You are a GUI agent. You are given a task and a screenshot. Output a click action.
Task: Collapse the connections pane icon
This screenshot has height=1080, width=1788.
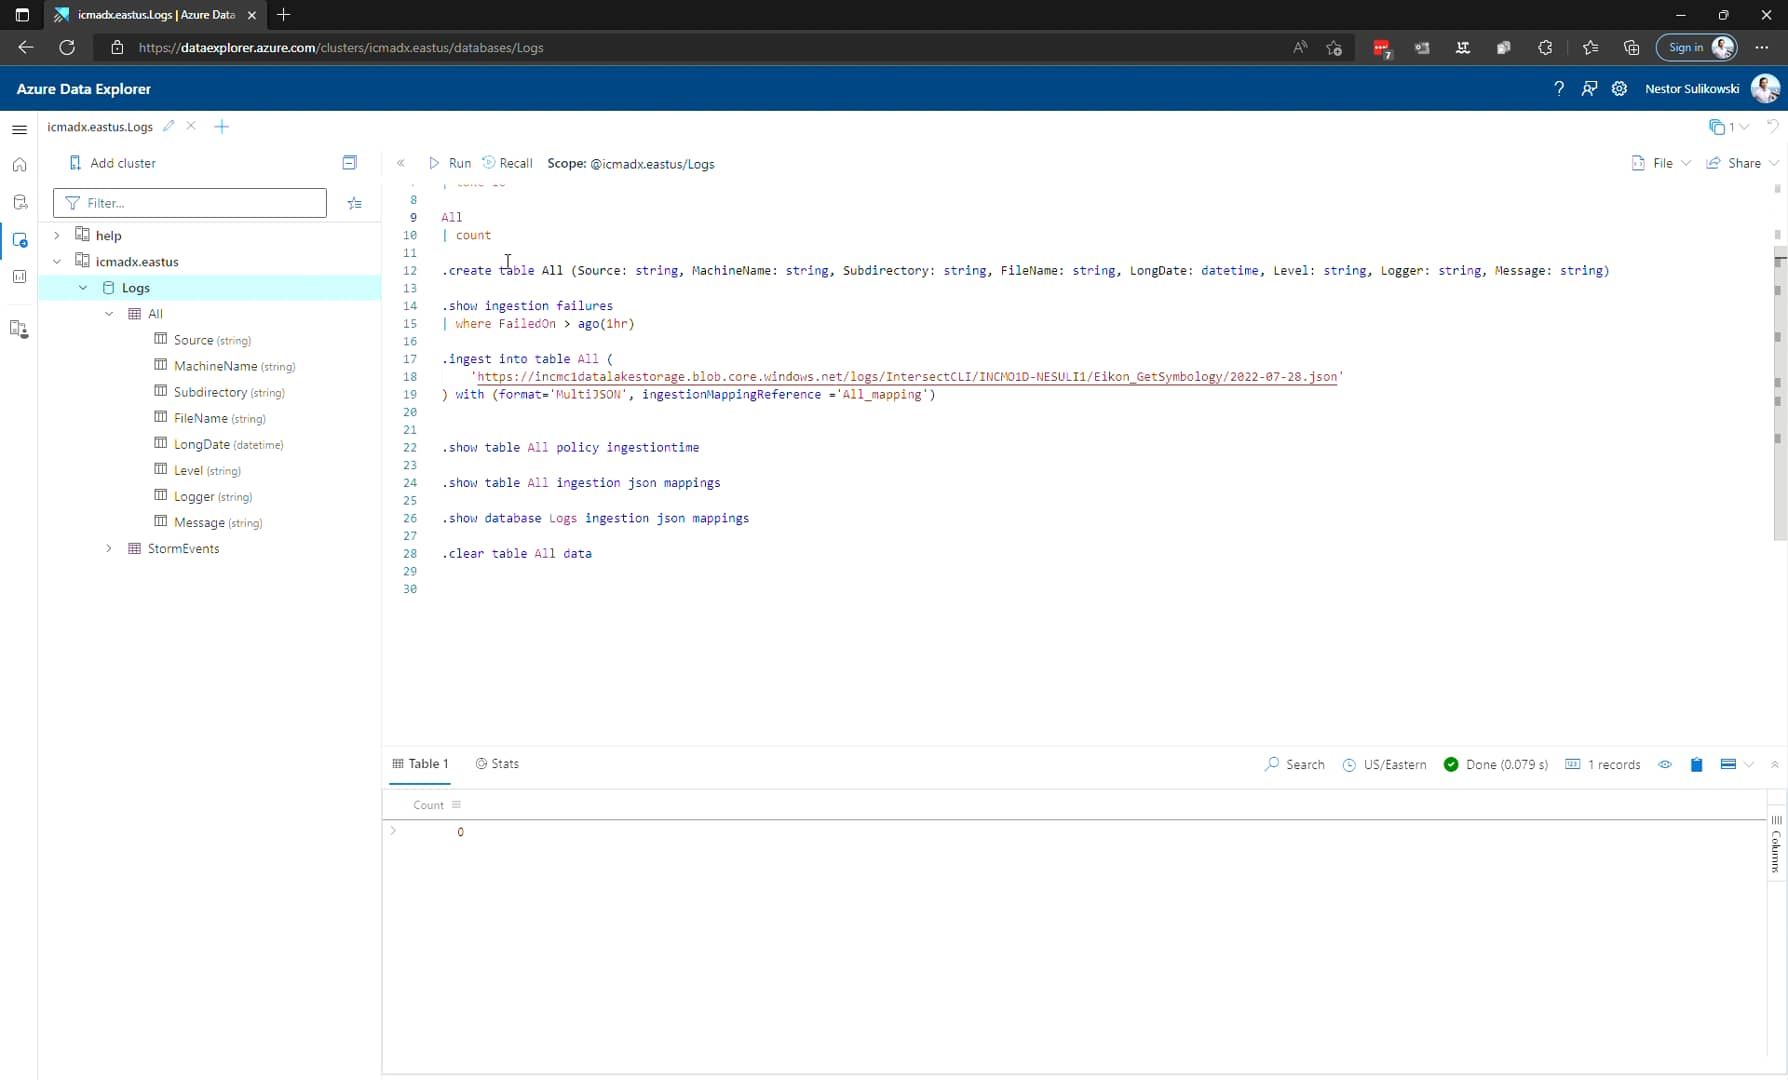click(349, 163)
